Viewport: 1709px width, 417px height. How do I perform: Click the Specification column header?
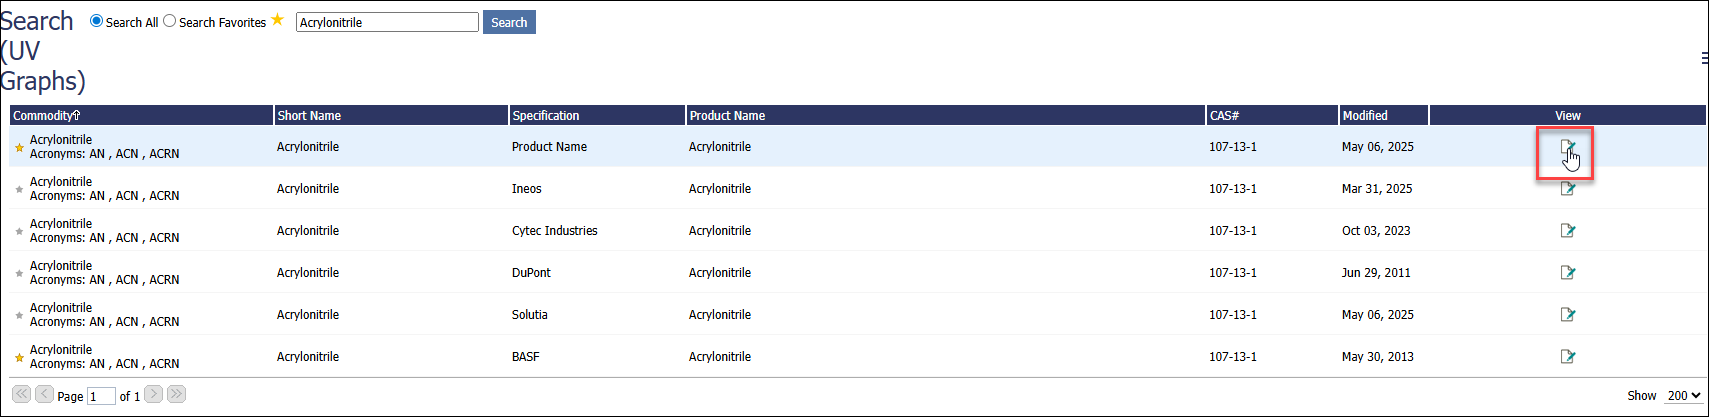[546, 116]
